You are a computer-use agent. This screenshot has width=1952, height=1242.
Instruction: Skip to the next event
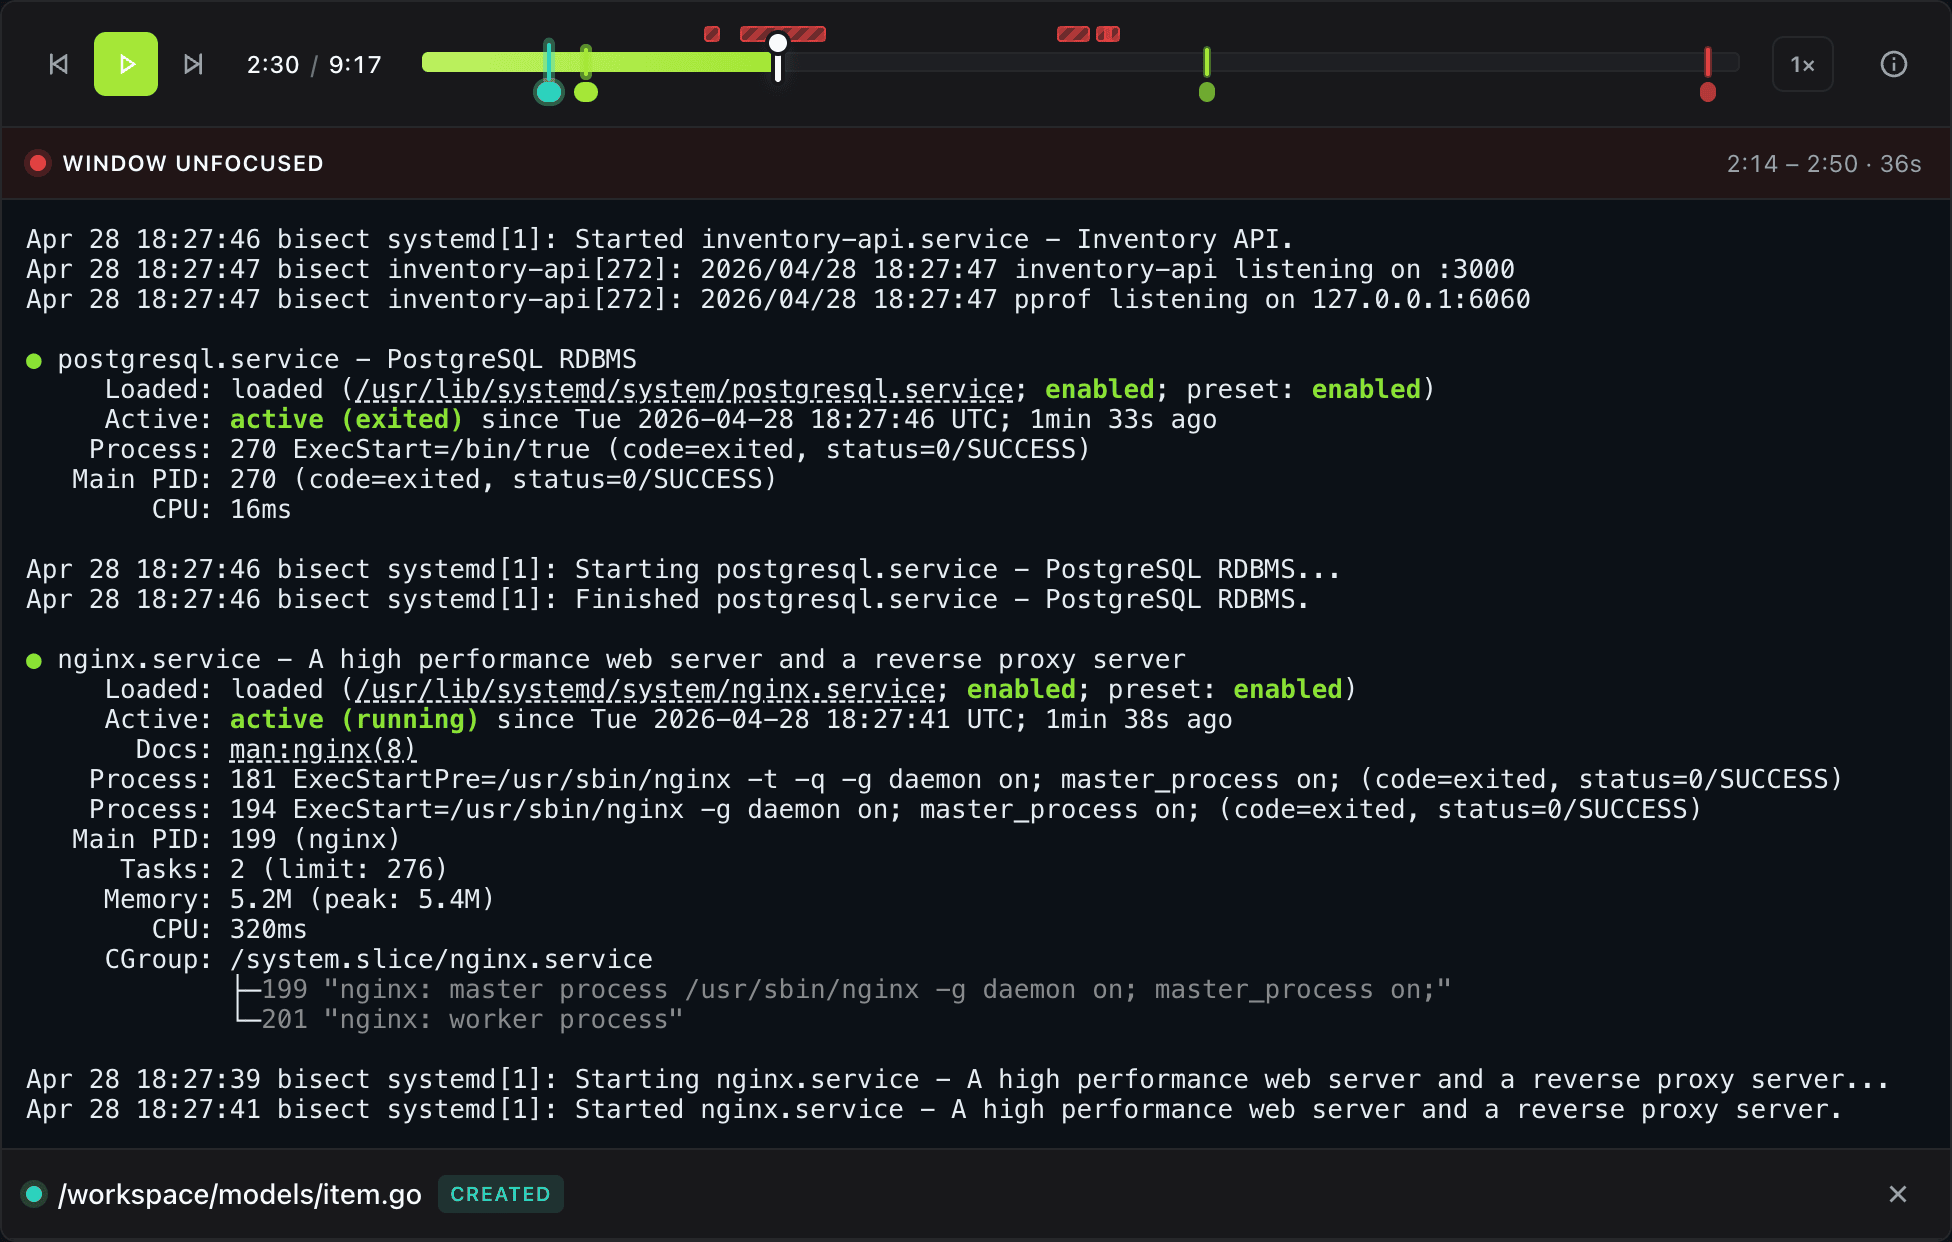tap(193, 64)
